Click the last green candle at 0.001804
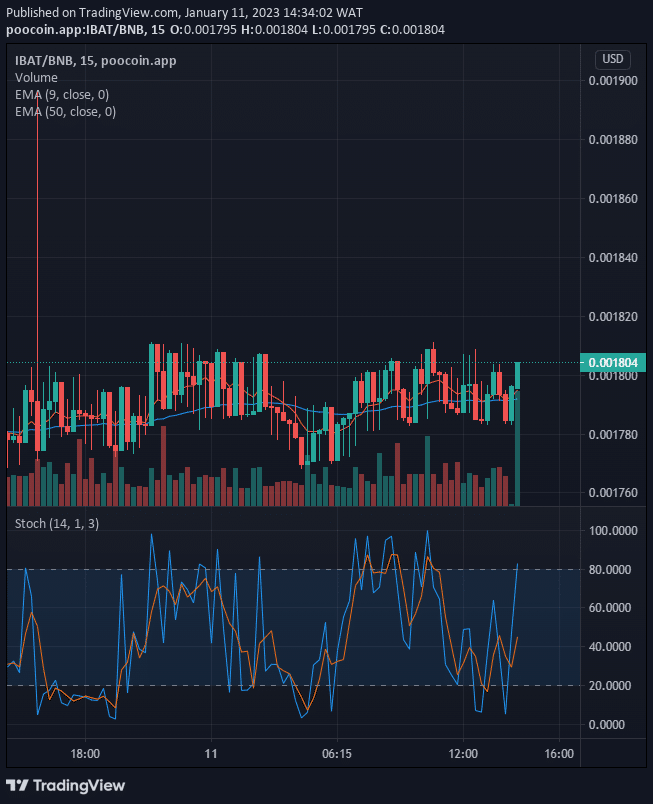This screenshot has width=653, height=804. (518, 376)
